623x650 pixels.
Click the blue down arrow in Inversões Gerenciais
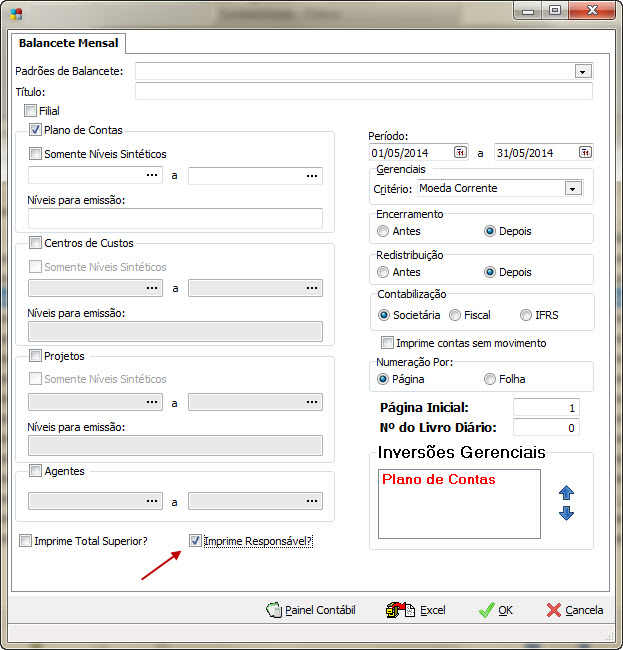tap(566, 513)
